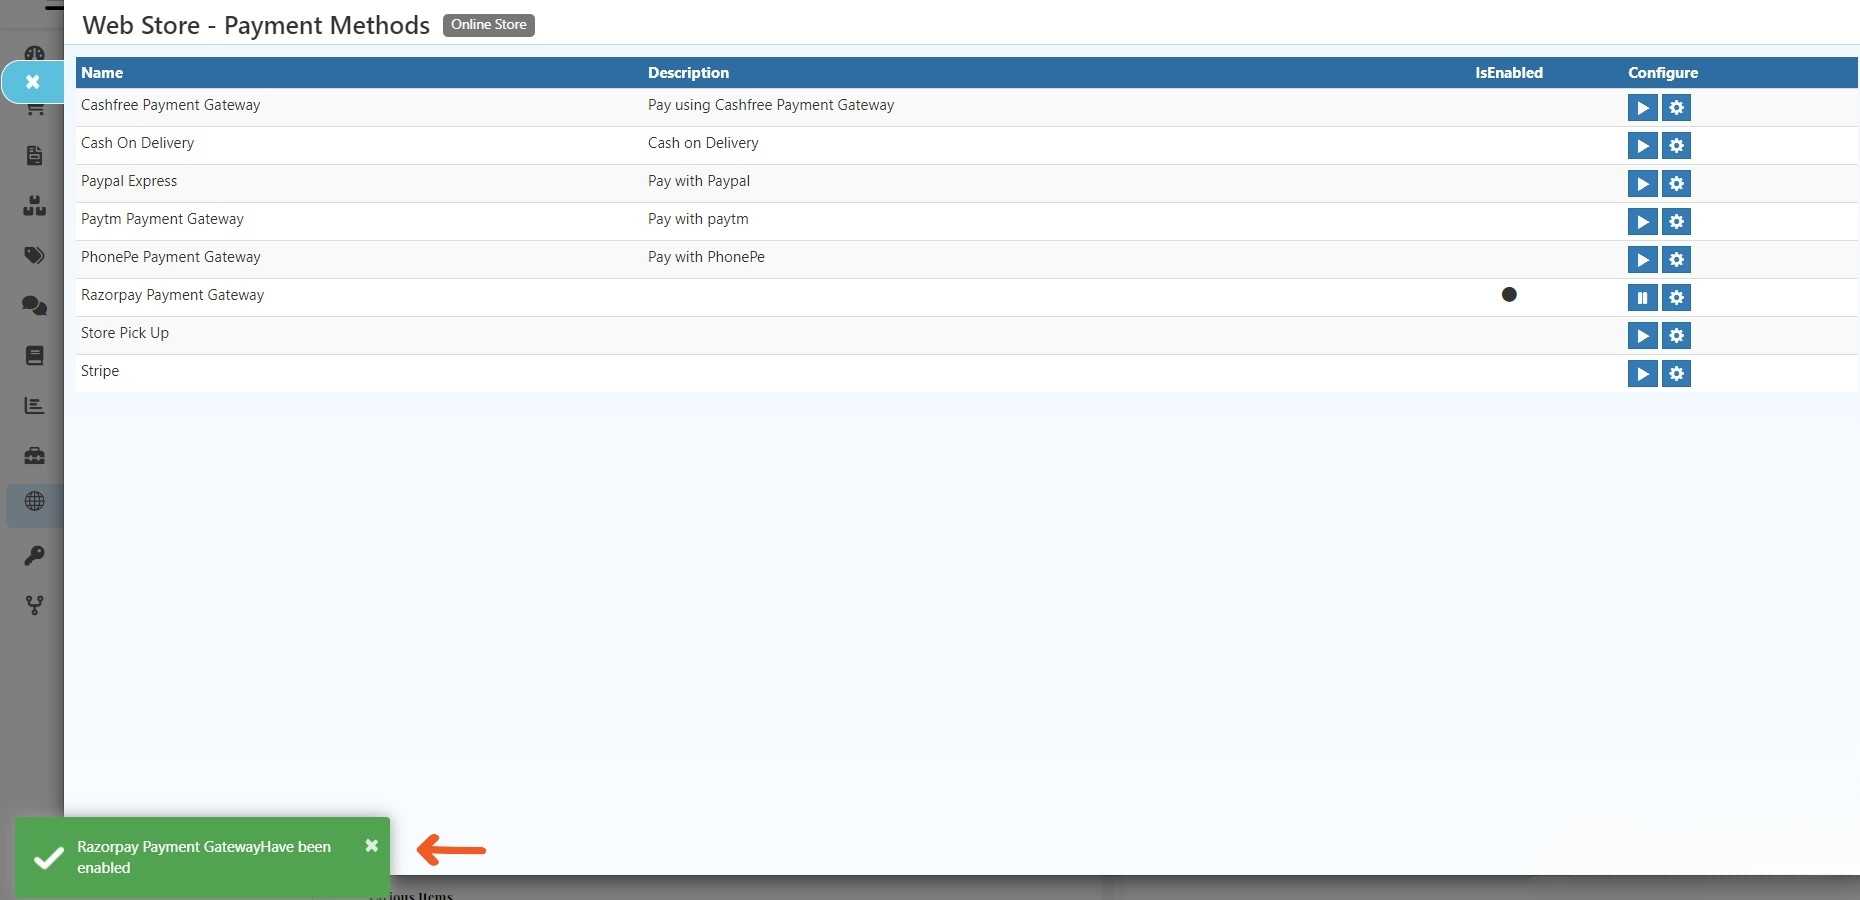Click the globe web store sidebar icon
The image size is (1860, 900).
pyautogui.click(x=35, y=502)
